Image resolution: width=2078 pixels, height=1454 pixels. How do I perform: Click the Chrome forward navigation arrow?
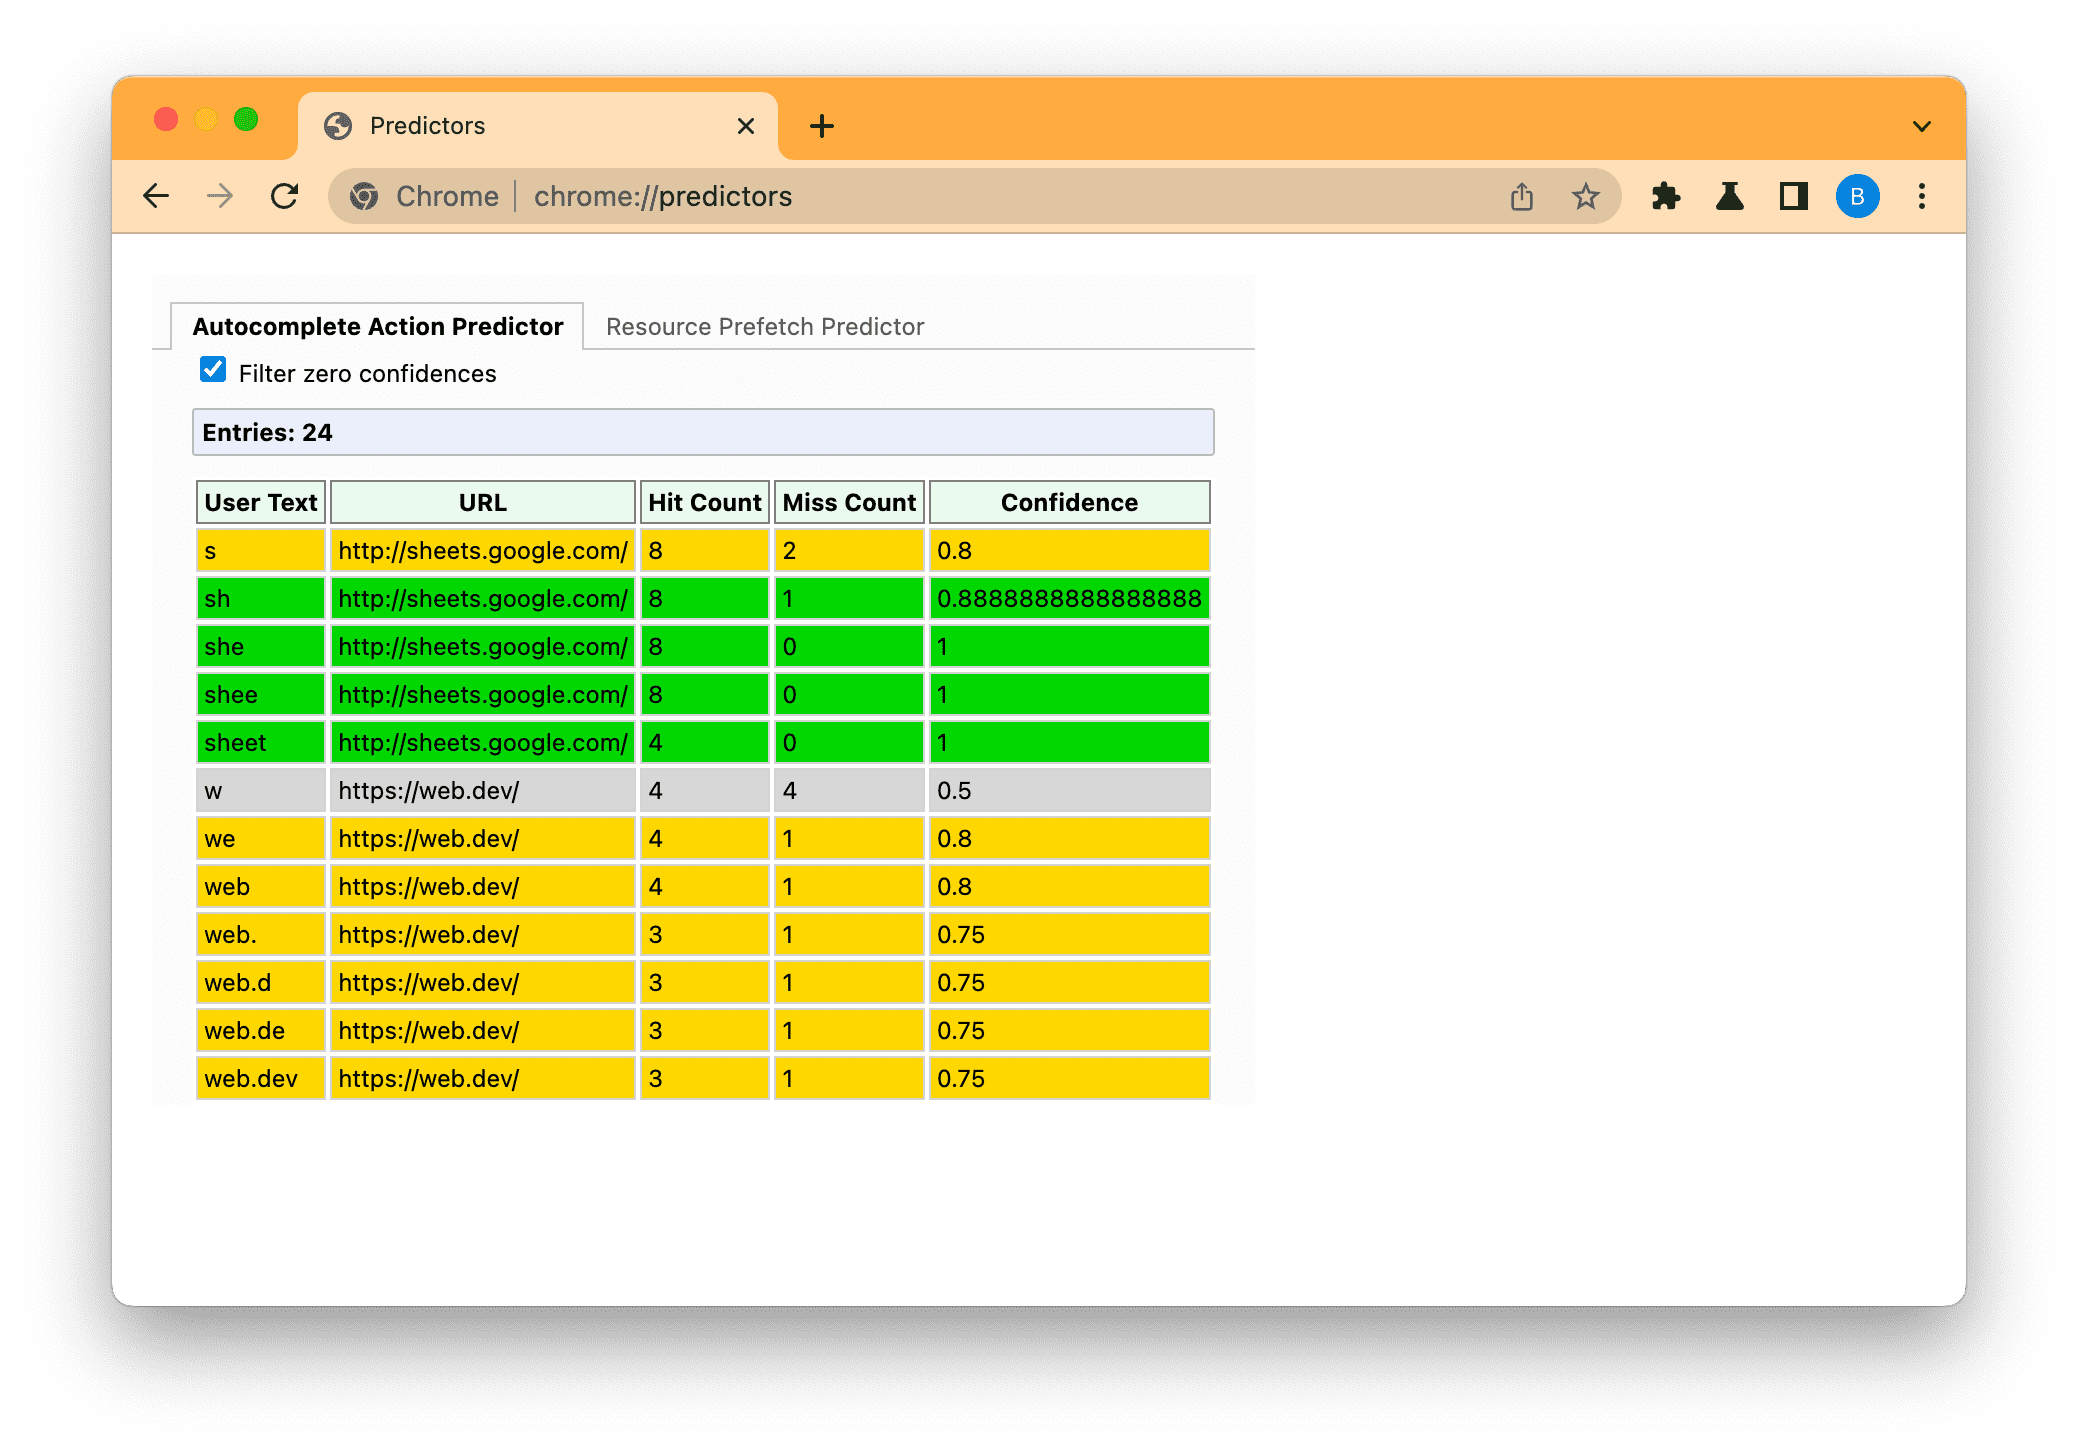[x=219, y=197]
